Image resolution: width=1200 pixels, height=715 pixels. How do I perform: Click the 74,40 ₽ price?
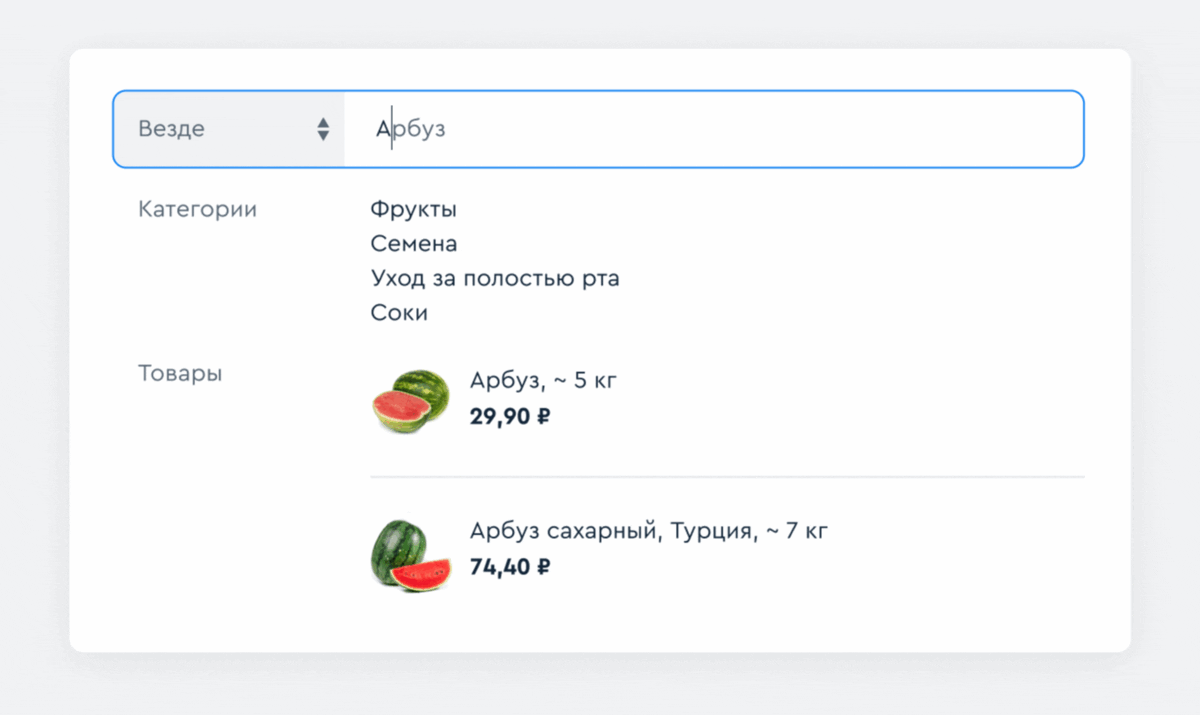point(509,567)
